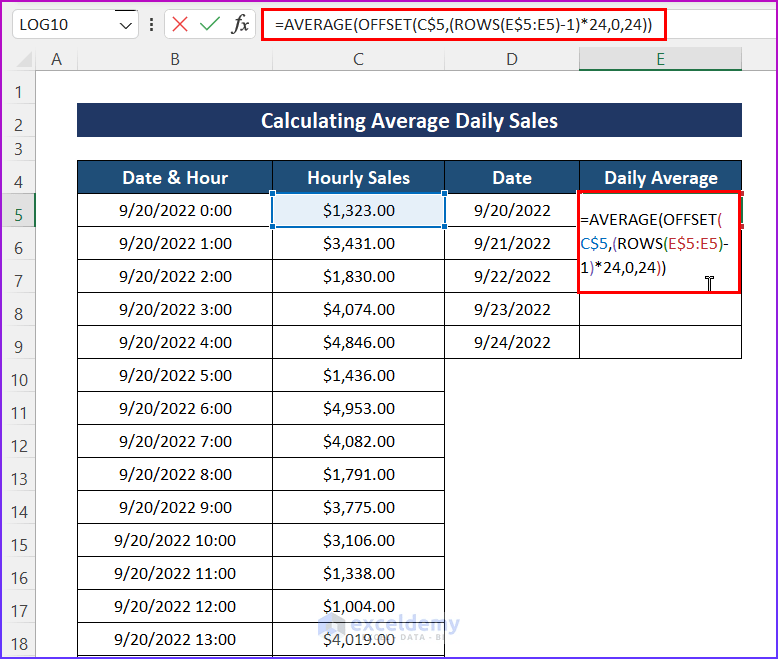Click the Daily Average header cell

[660, 177]
